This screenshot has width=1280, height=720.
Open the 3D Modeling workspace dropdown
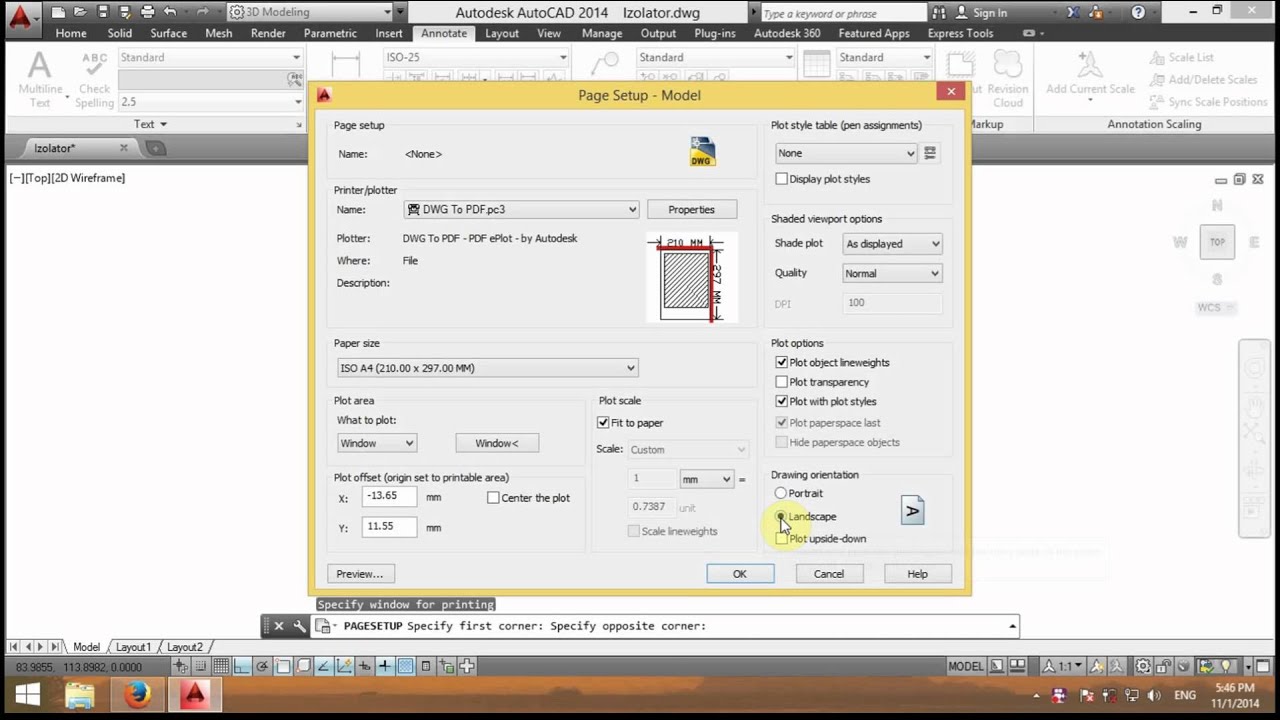[310, 12]
